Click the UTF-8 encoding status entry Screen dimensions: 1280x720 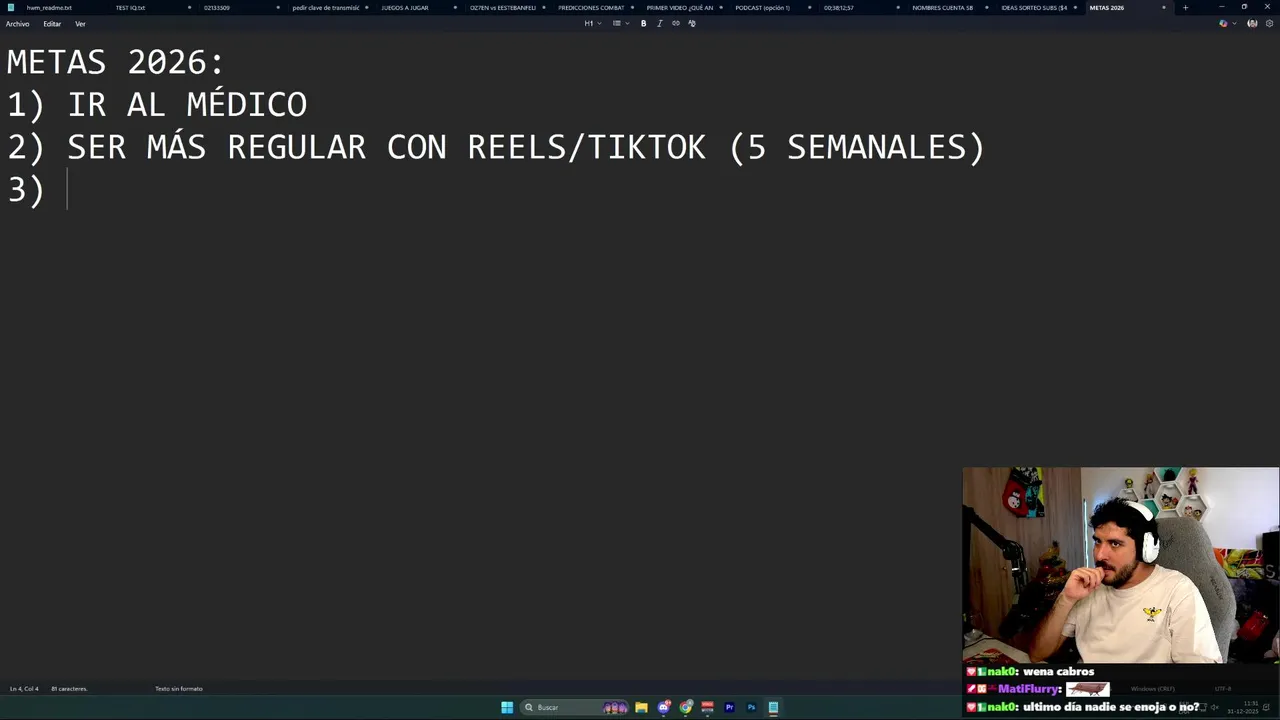tap(1223, 689)
